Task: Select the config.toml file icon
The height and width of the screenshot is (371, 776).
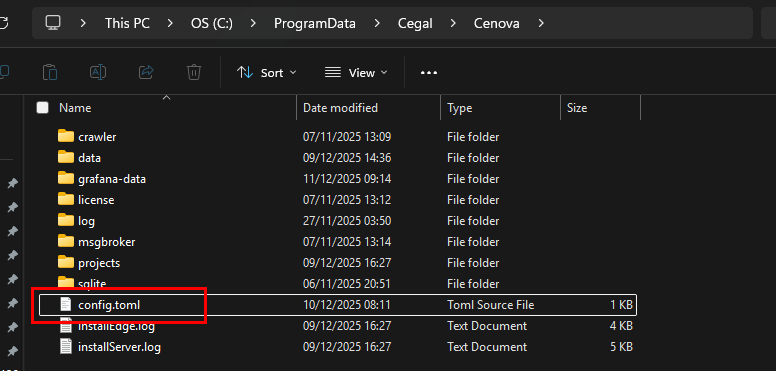Action: (x=66, y=305)
